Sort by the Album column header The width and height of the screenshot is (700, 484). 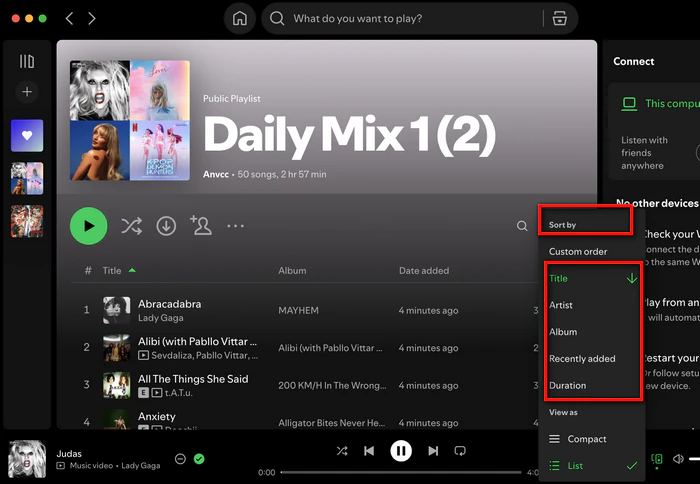[292, 271]
